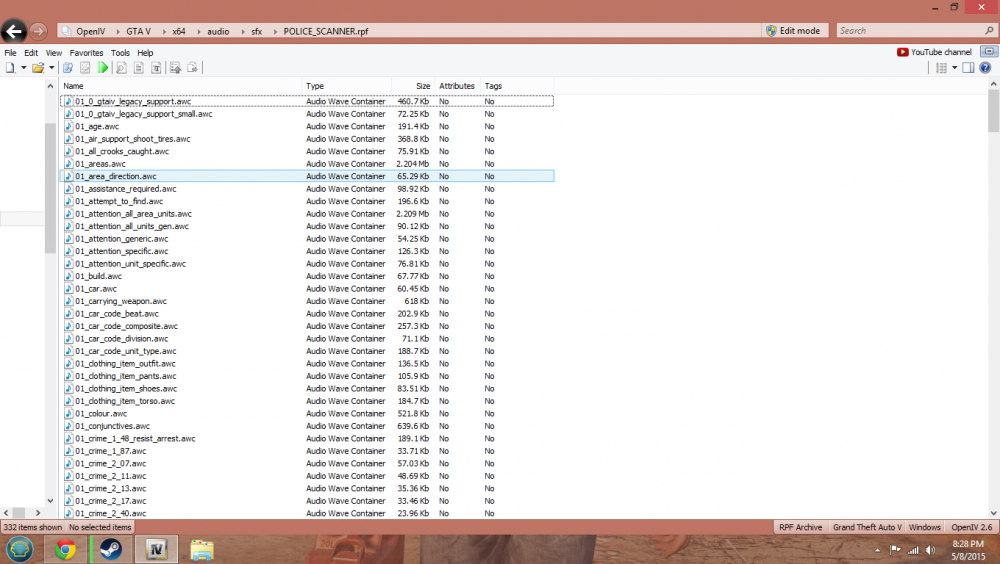Screen dimensions: 1000x564
Task: Click OpenIV 2.6 status bar entry
Action: pos(971,527)
